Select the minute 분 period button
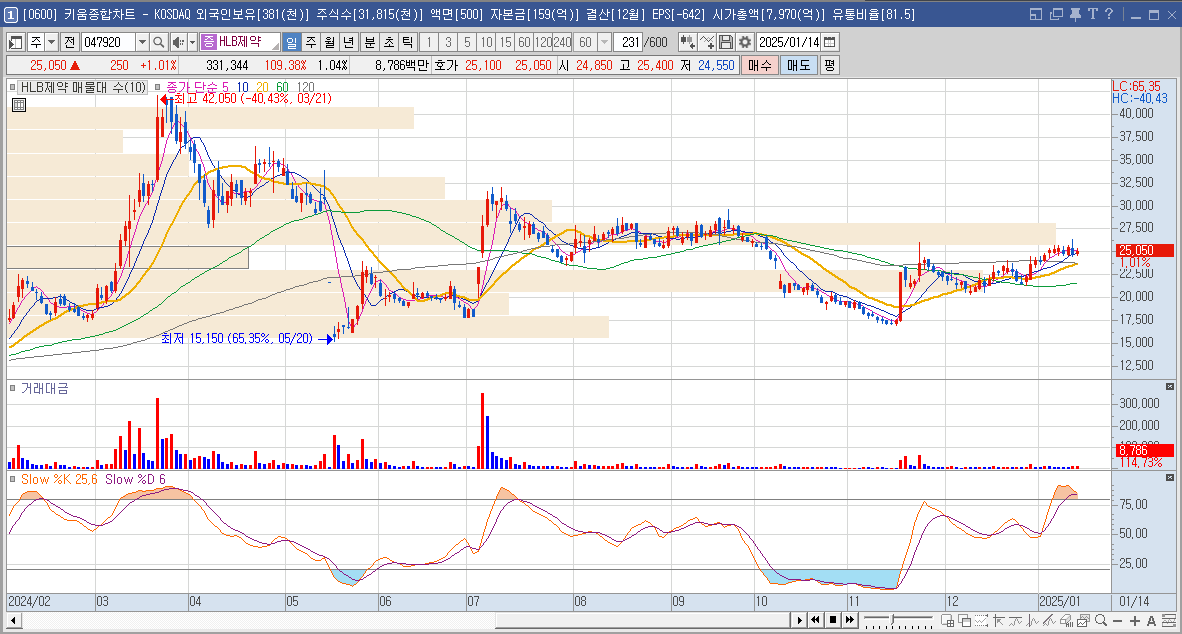Viewport: 1182px width, 634px height. (369, 42)
